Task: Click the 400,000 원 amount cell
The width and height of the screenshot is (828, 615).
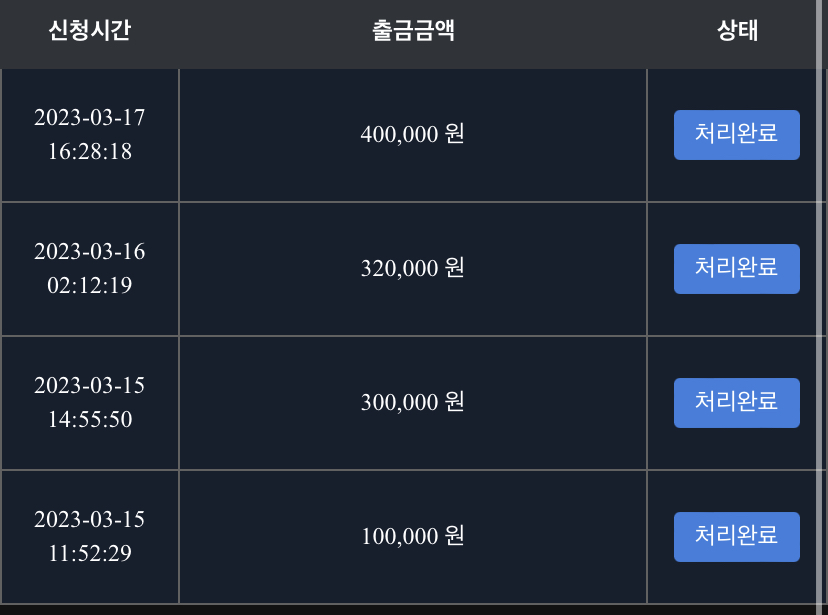Action: pyautogui.click(x=413, y=135)
